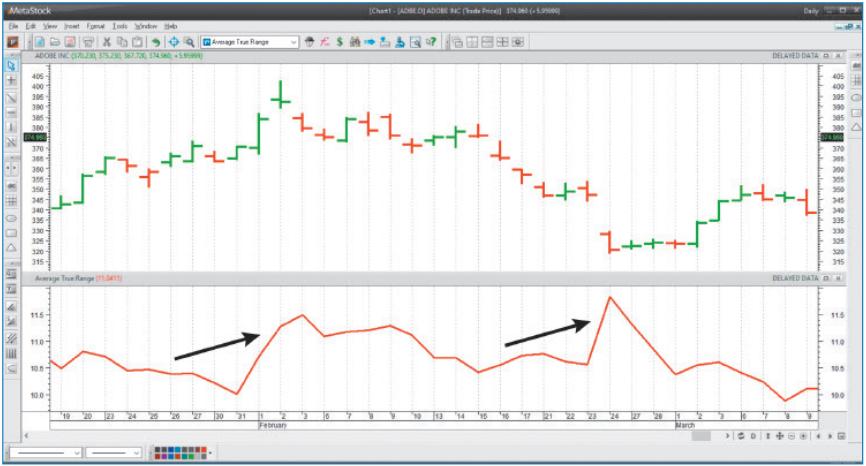Click the New chart icon in toolbar
The image size is (866, 466).
coord(41,42)
